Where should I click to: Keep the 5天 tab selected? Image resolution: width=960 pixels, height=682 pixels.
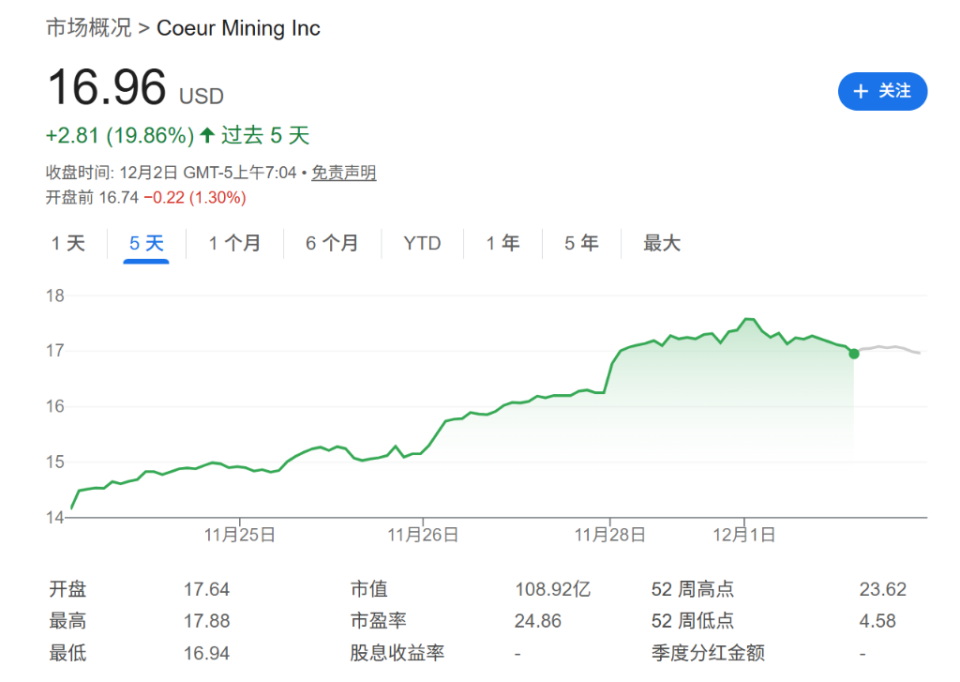pos(145,243)
